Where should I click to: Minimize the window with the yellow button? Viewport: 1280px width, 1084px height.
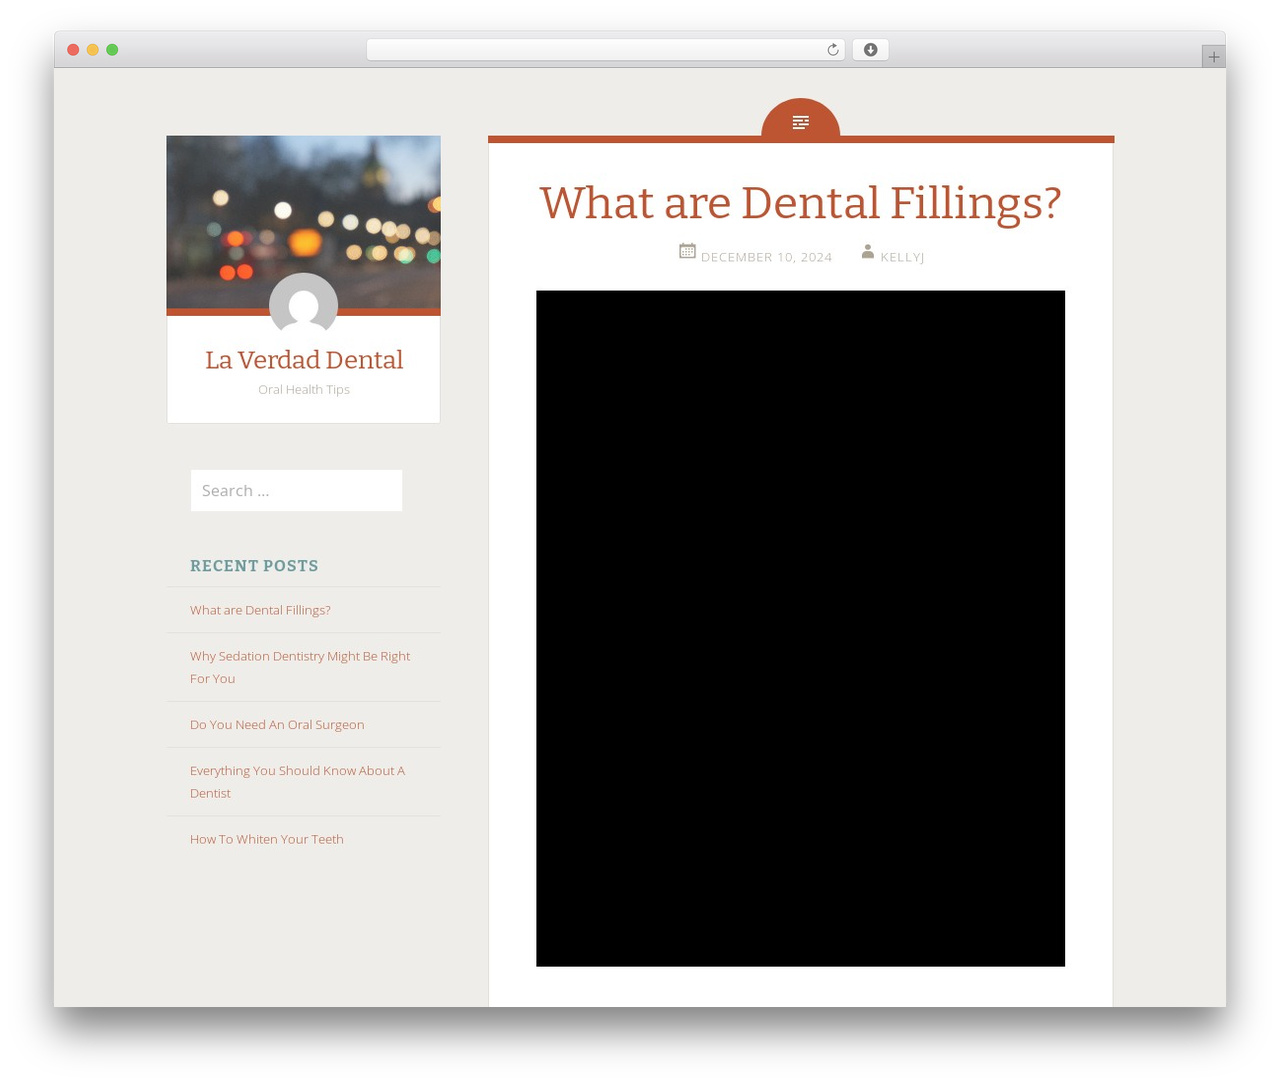click(93, 50)
